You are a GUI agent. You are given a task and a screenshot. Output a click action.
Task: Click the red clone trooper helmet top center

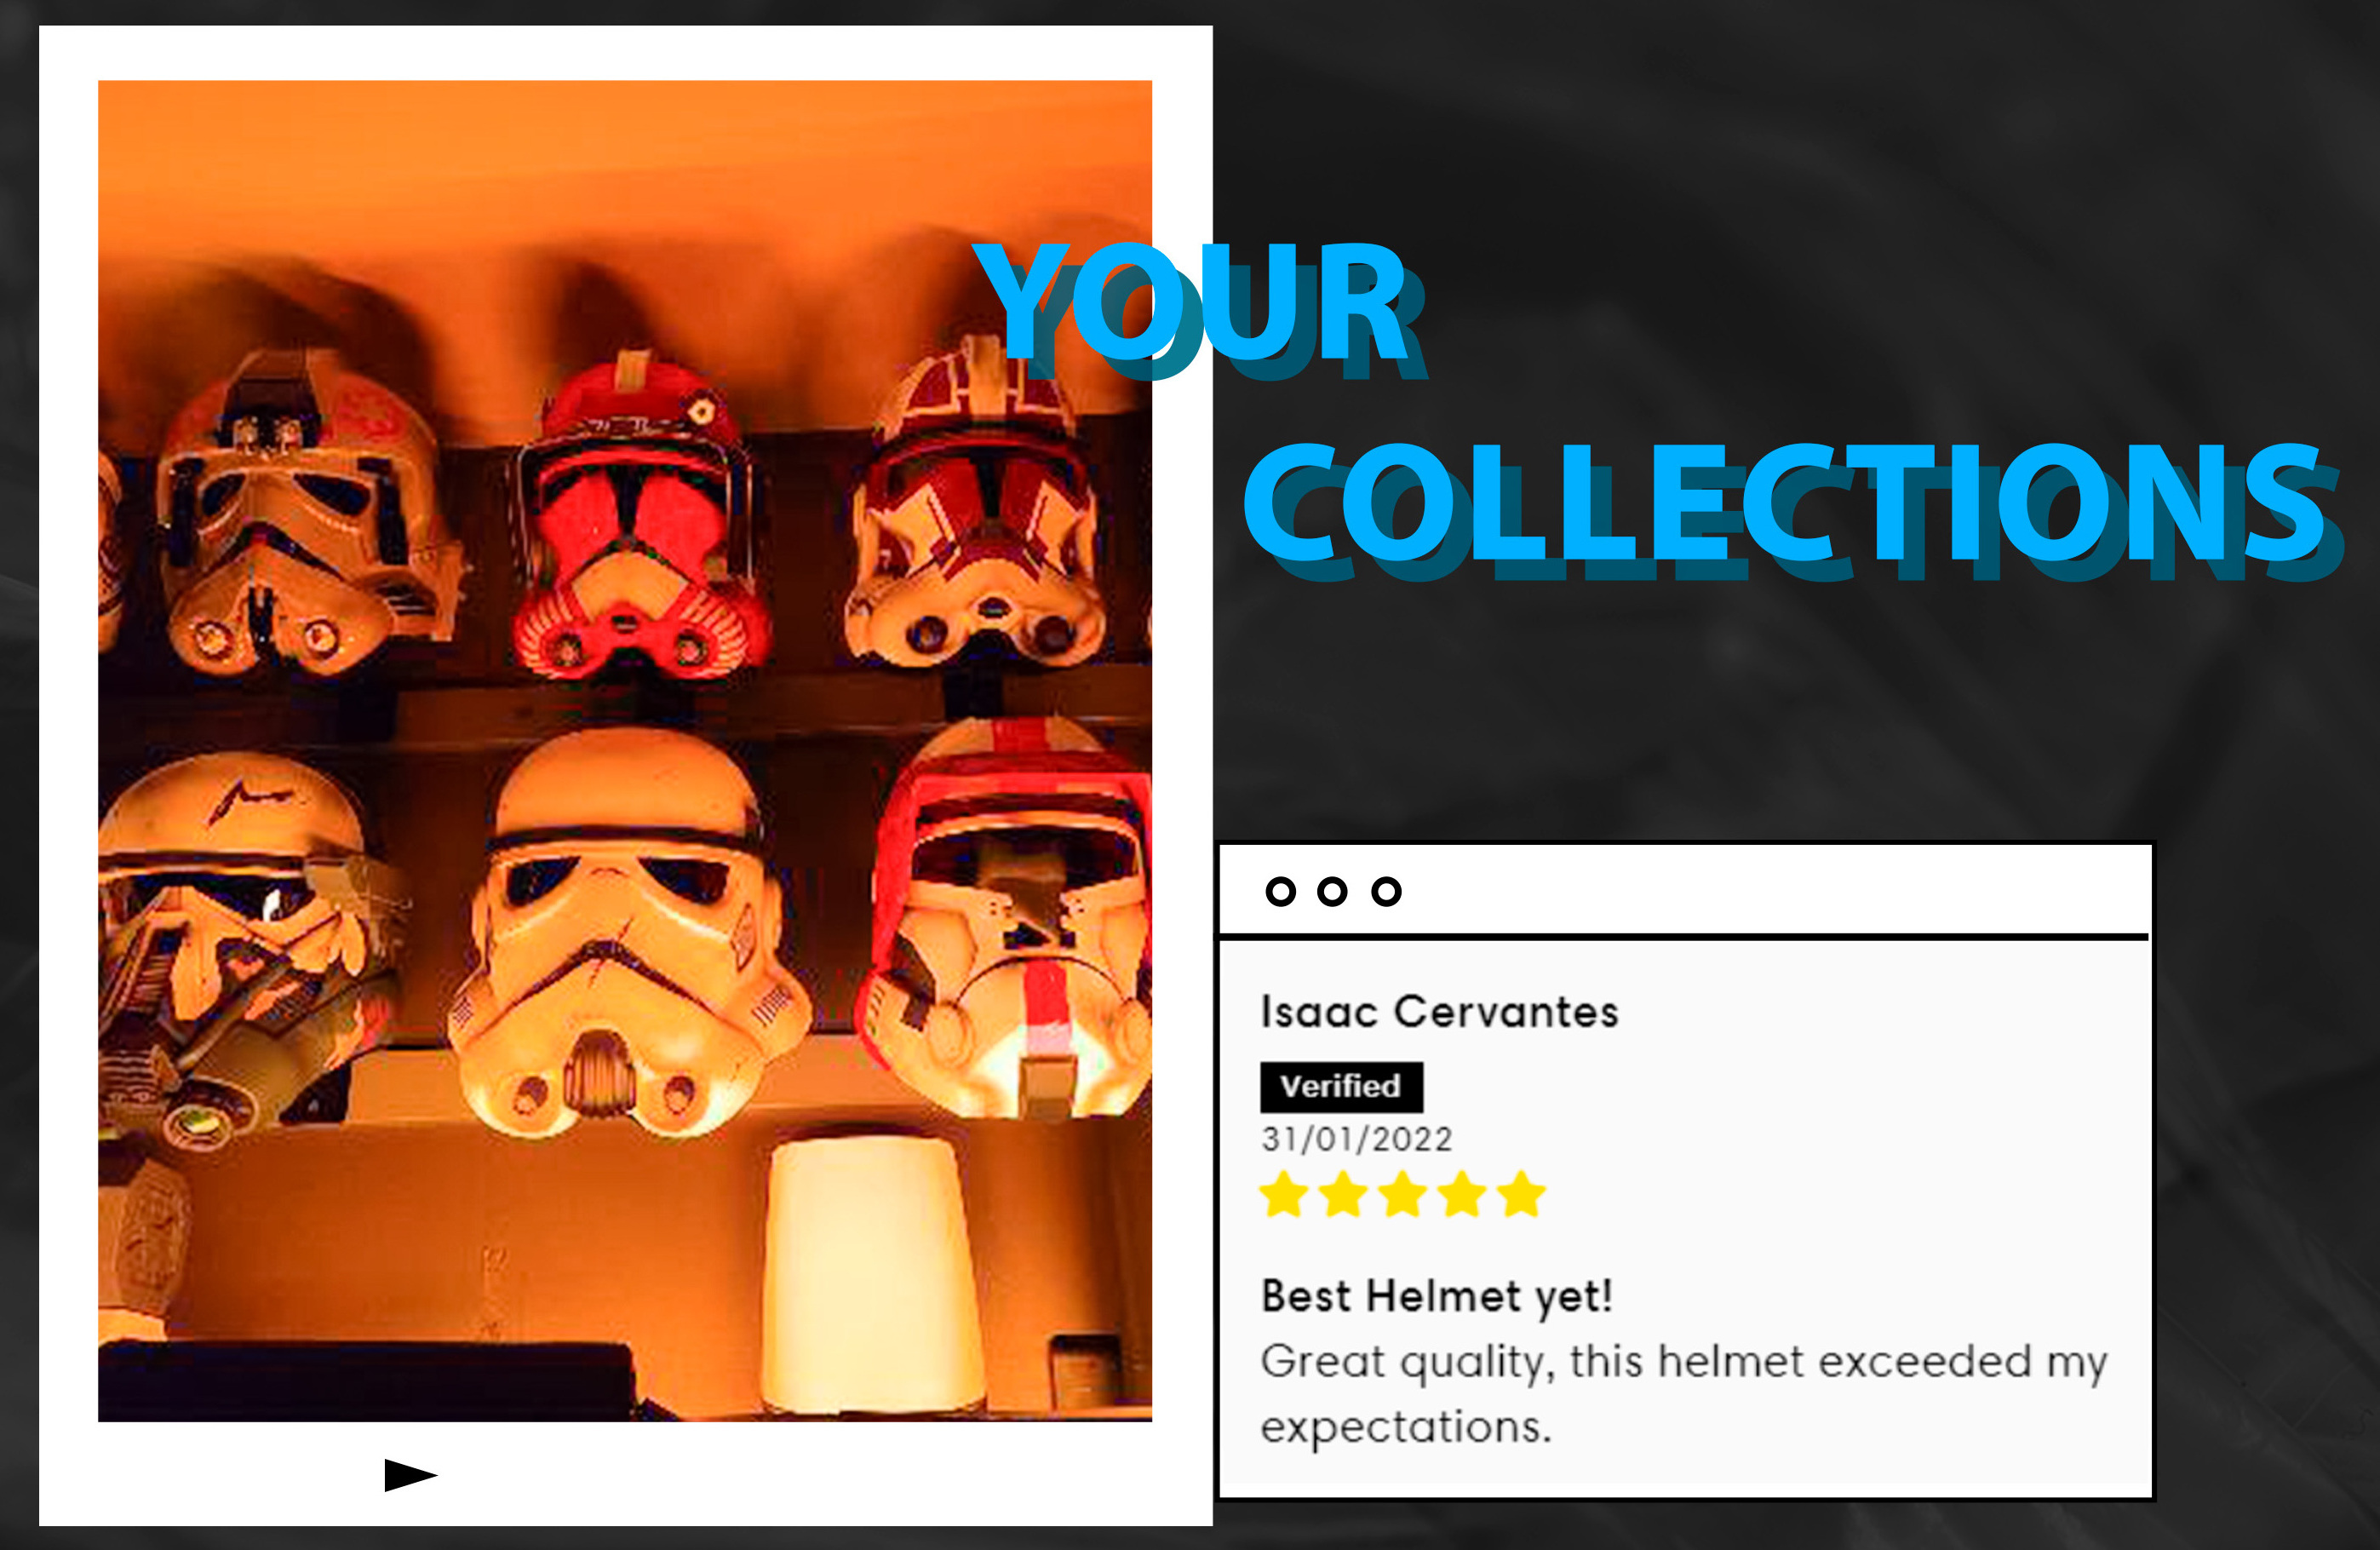(x=637, y=520)
